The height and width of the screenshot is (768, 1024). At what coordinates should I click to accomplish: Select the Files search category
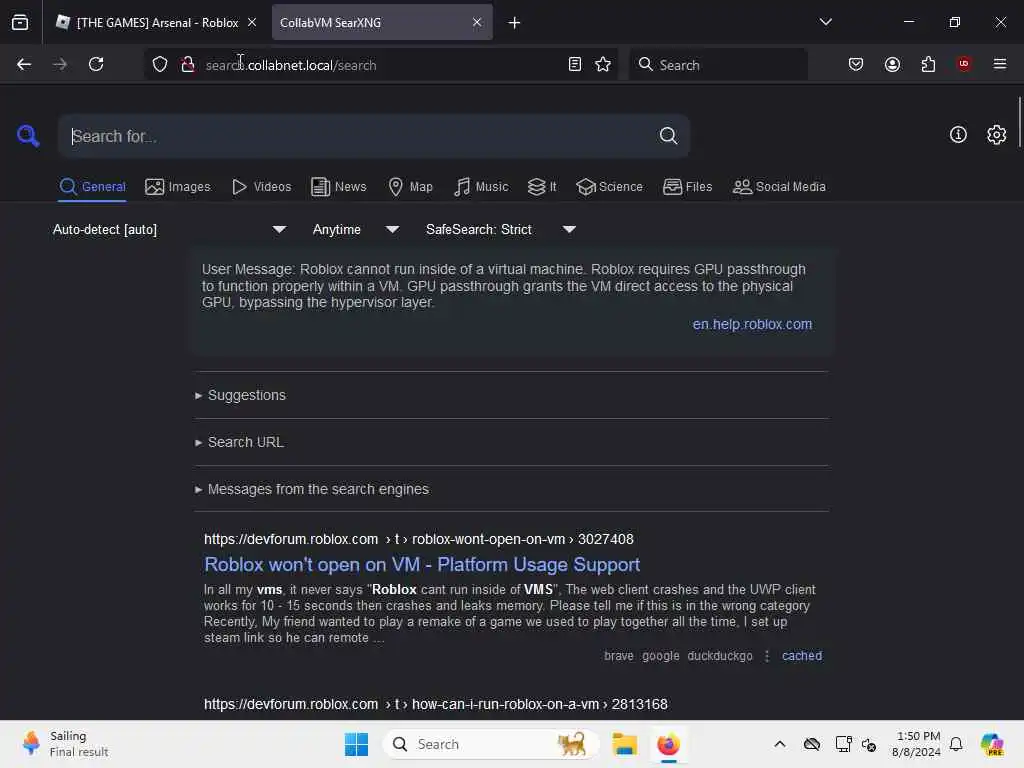(688, 187)
